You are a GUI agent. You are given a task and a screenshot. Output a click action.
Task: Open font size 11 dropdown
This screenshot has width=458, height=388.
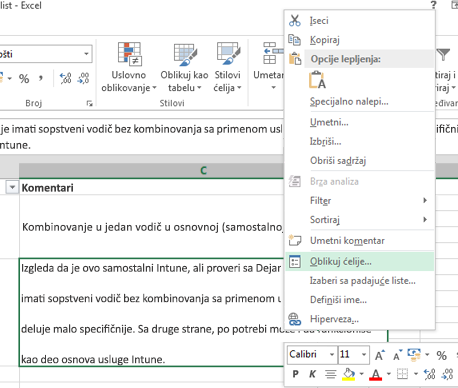[x=364, y=355]
